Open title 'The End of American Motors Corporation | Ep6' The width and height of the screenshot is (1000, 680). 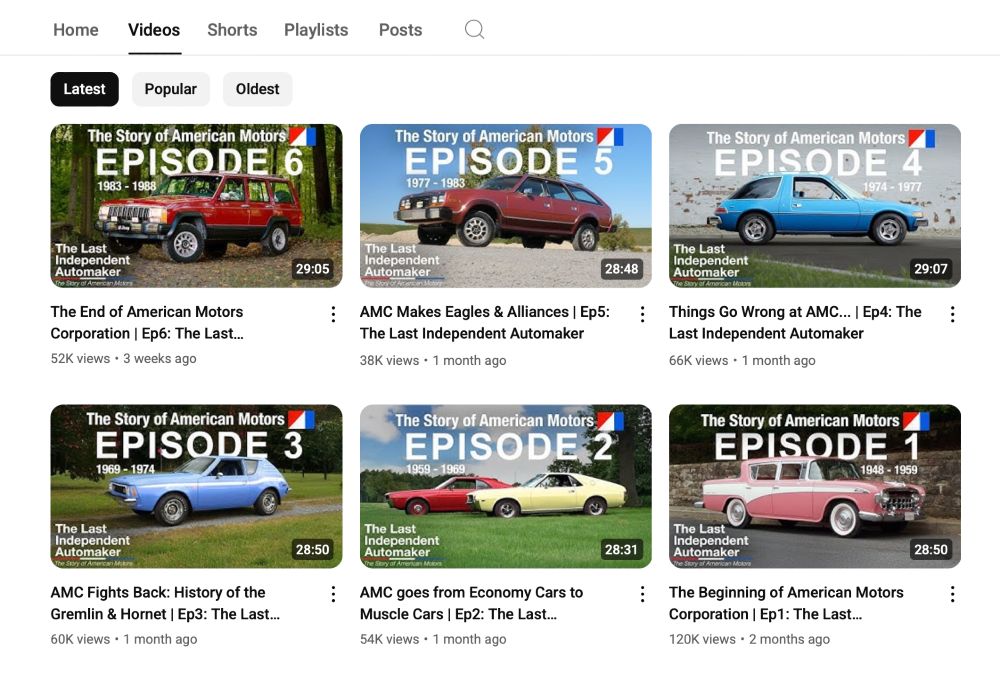(147, 323)
